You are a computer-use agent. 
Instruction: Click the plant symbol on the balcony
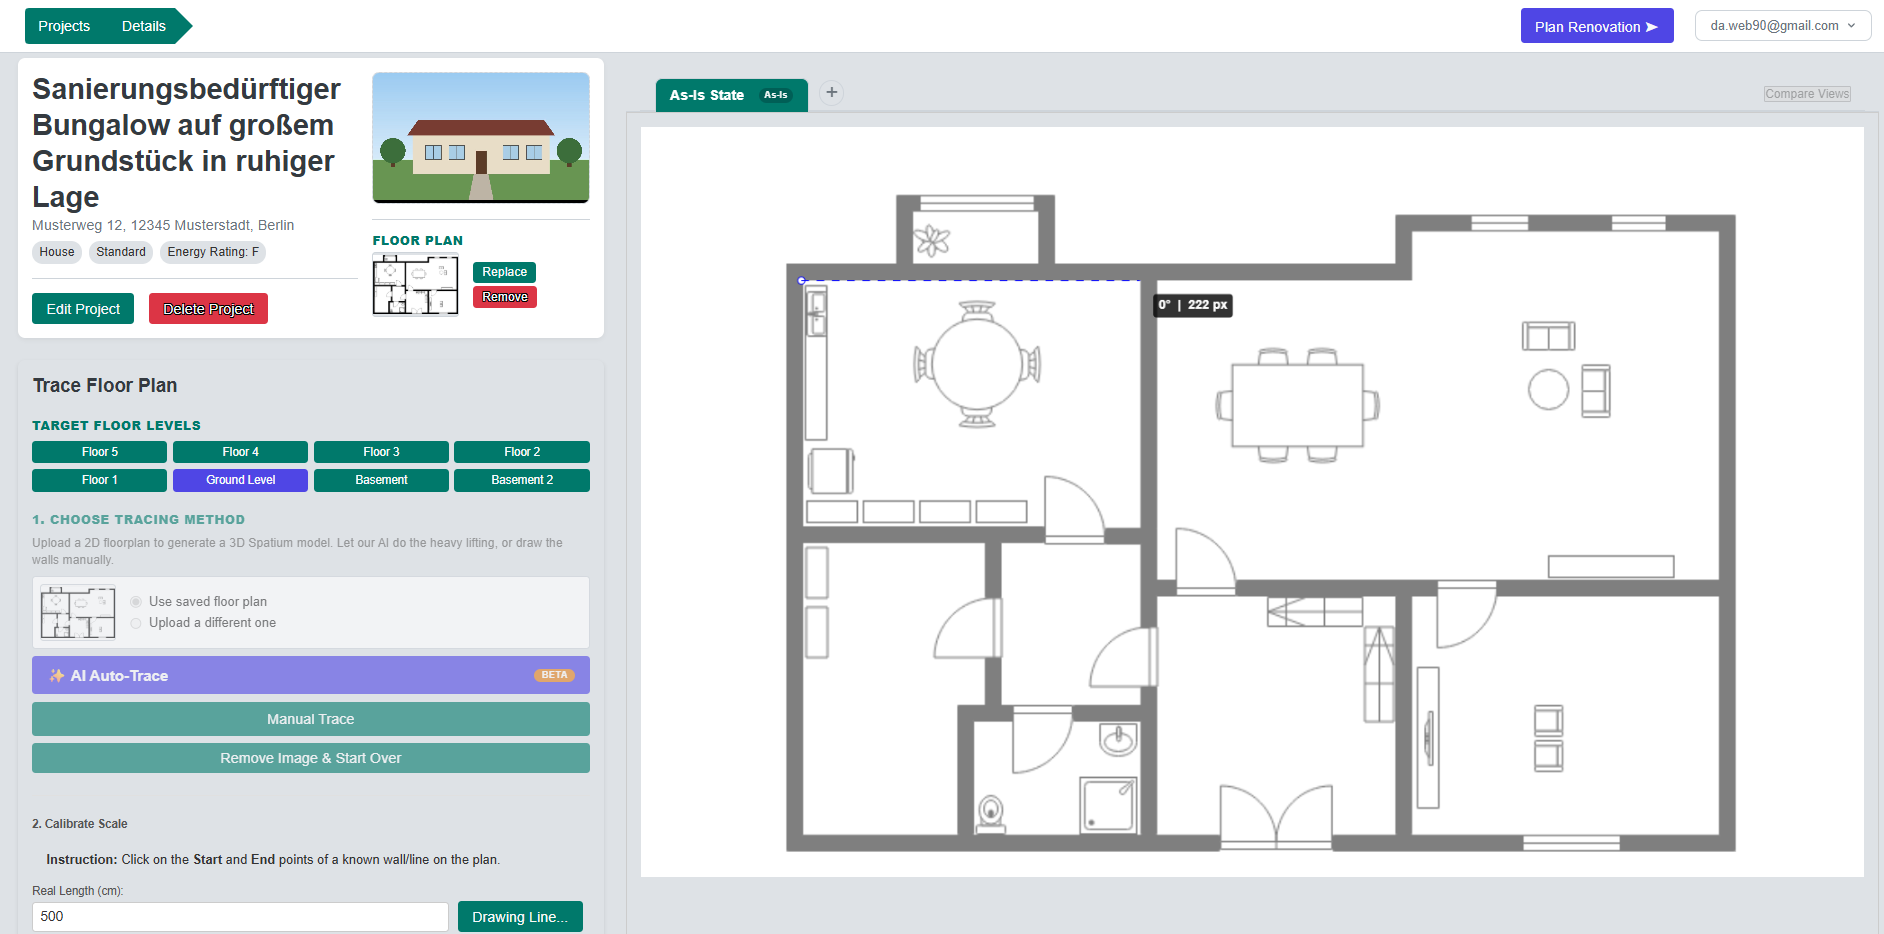[x=933, y=240]
